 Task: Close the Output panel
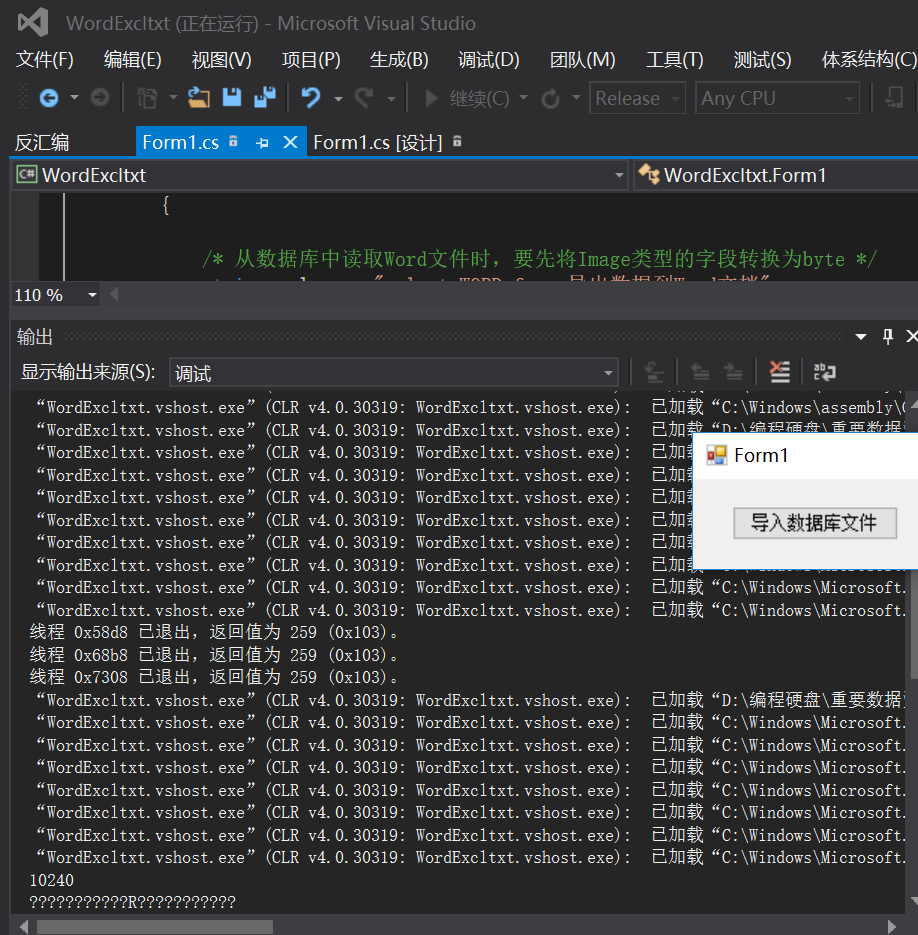(x=911, y=336)
